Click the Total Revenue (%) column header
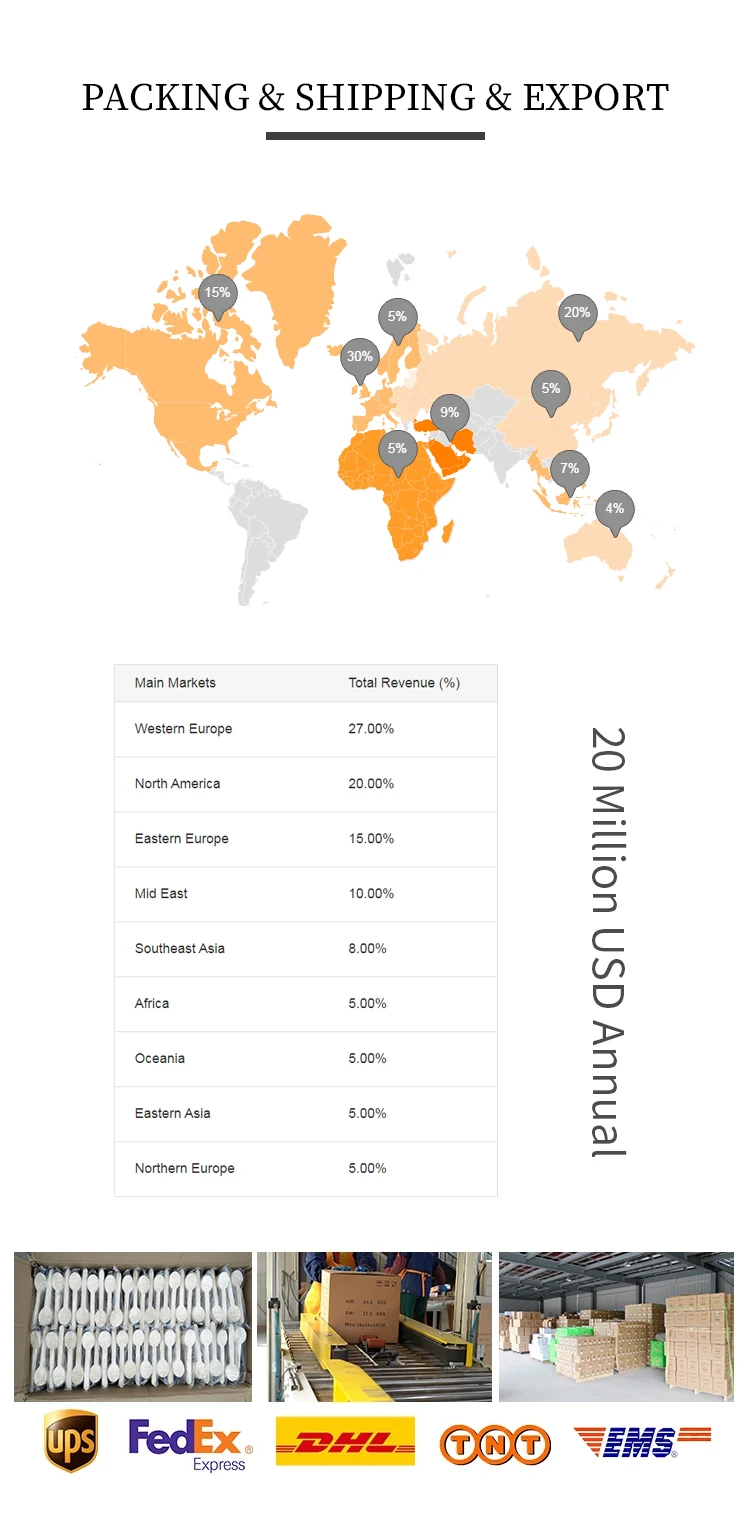 (404, 683)
